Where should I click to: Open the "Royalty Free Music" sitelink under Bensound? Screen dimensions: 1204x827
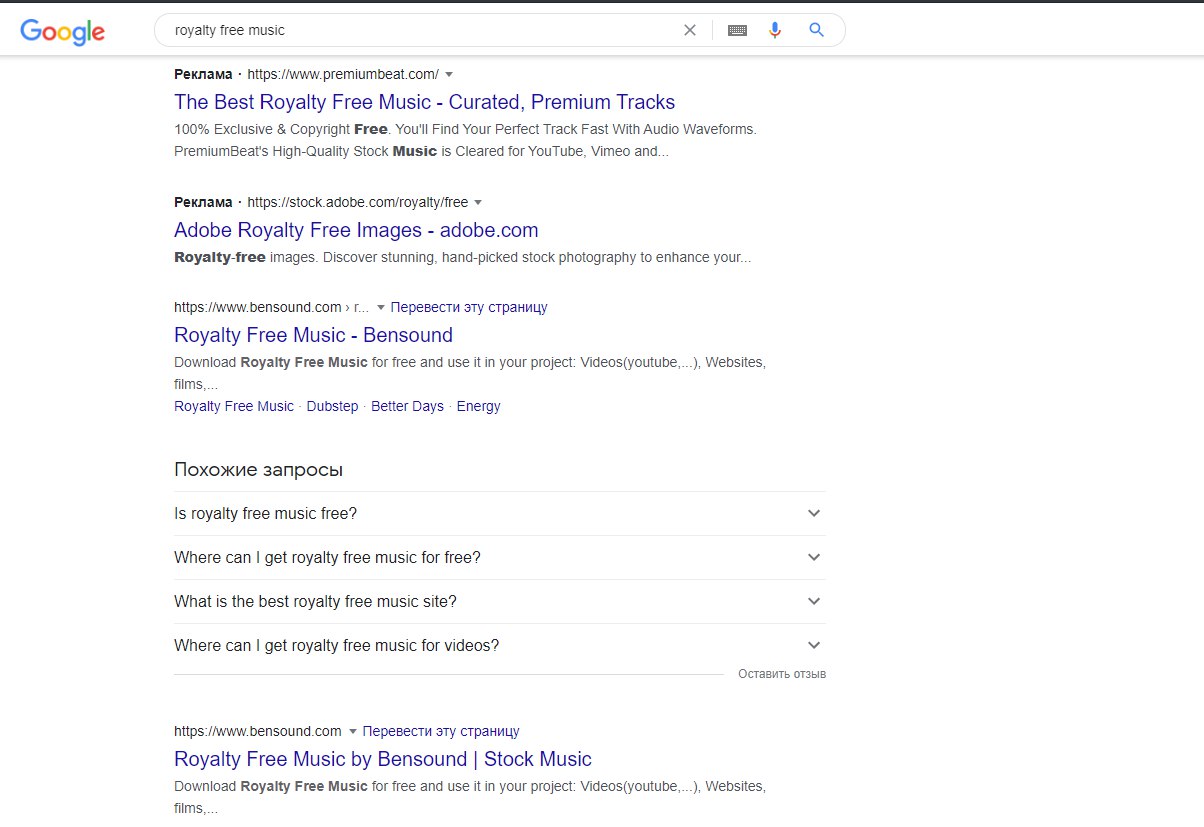(234, 406)
